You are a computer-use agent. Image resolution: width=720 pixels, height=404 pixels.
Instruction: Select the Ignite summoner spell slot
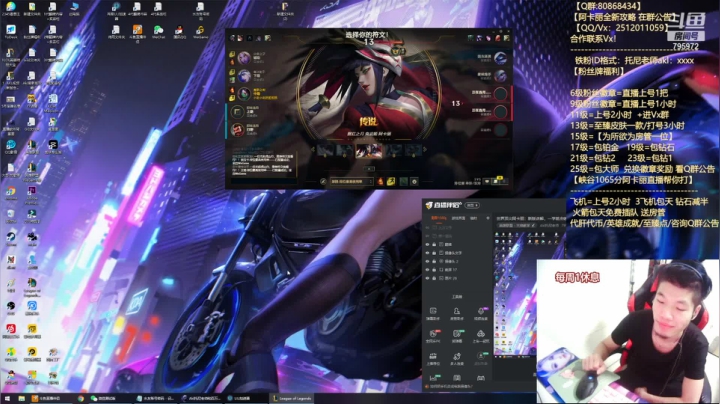[x=380, y=182]
